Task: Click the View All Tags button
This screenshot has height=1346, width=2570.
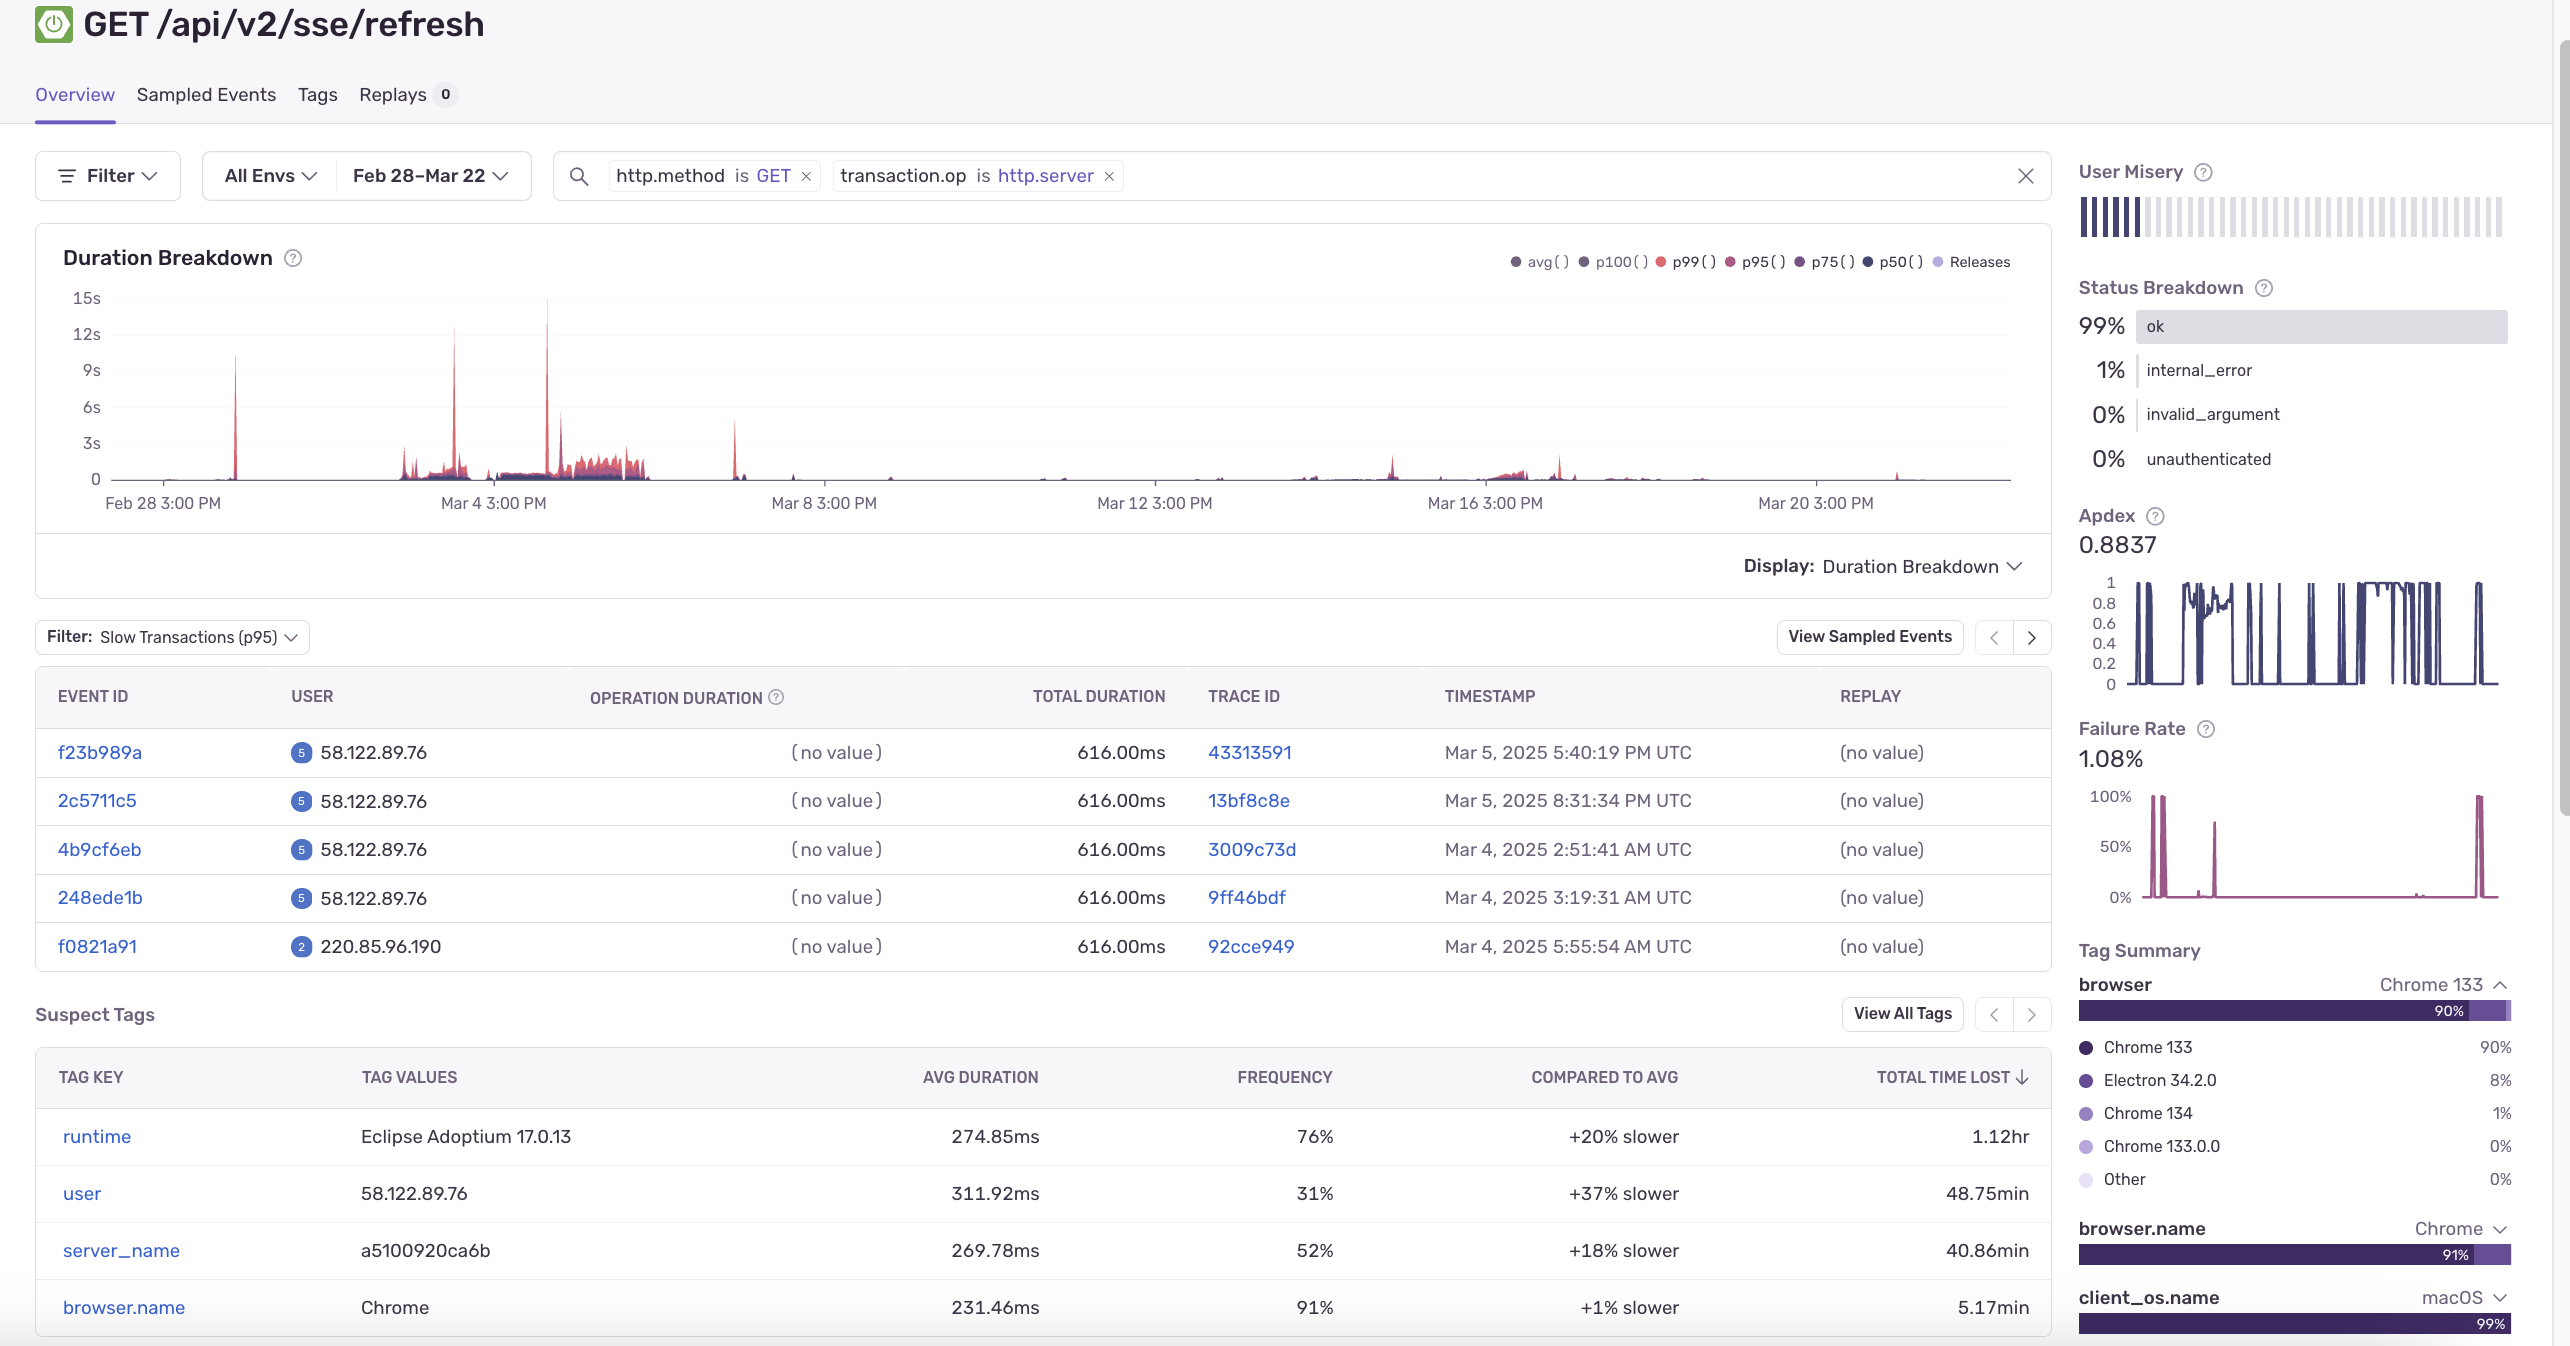Action: 1902,1013
